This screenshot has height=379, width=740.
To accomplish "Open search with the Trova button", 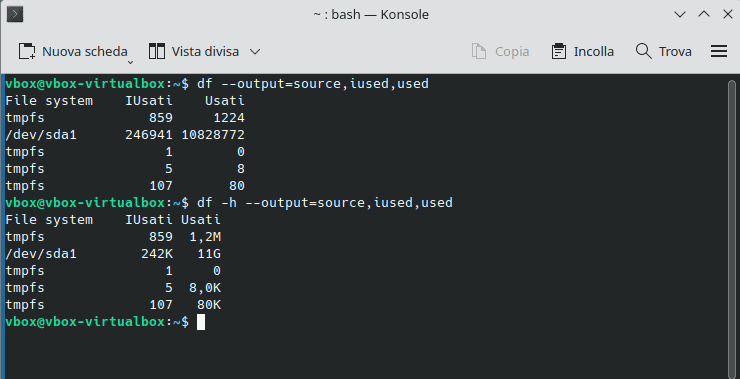I will 664,51.
